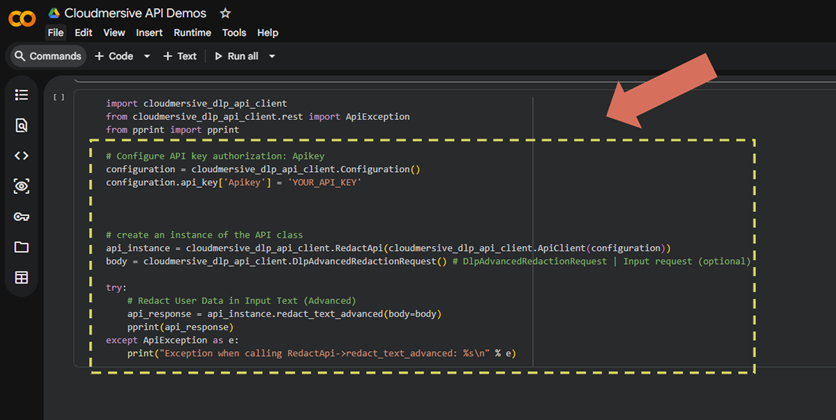Click the print exception message line
Image resolution: width=836 pixels, height=420 pixels.
click(321, 353)
